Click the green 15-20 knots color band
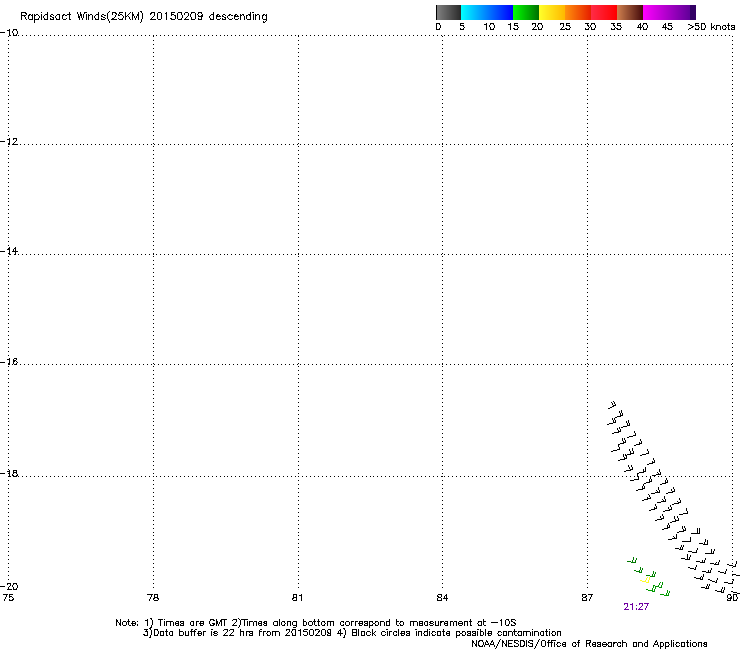Image resolution: width=740 pixels, height=650 pixels. (x=526, y=12)
